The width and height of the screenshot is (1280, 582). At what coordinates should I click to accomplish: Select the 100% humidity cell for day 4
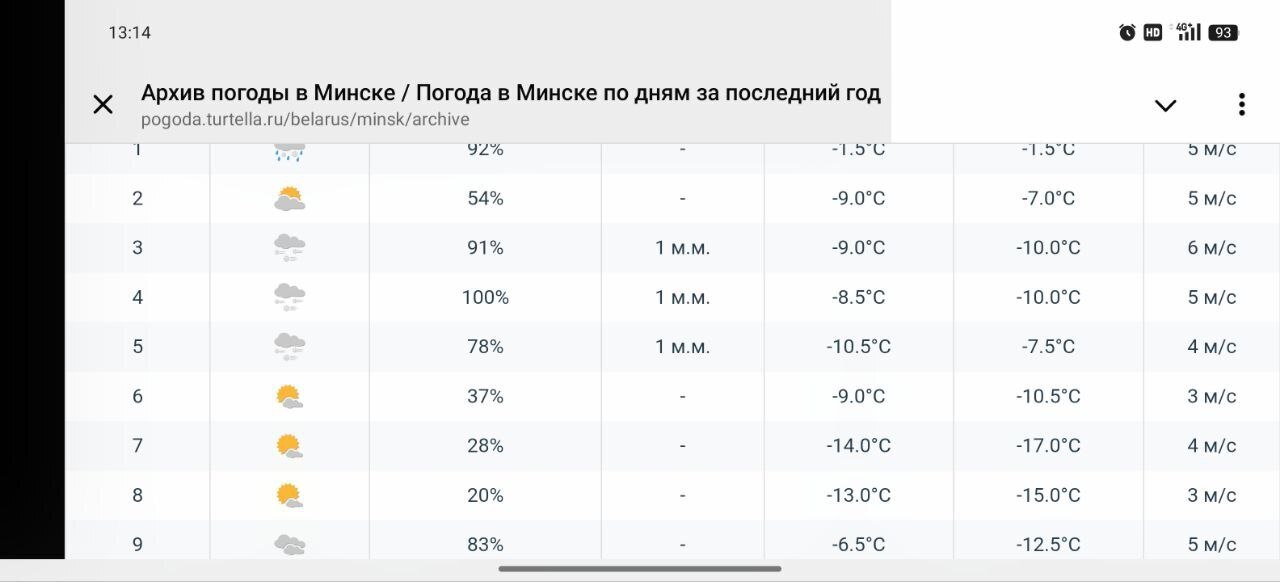tap(485, 297)
